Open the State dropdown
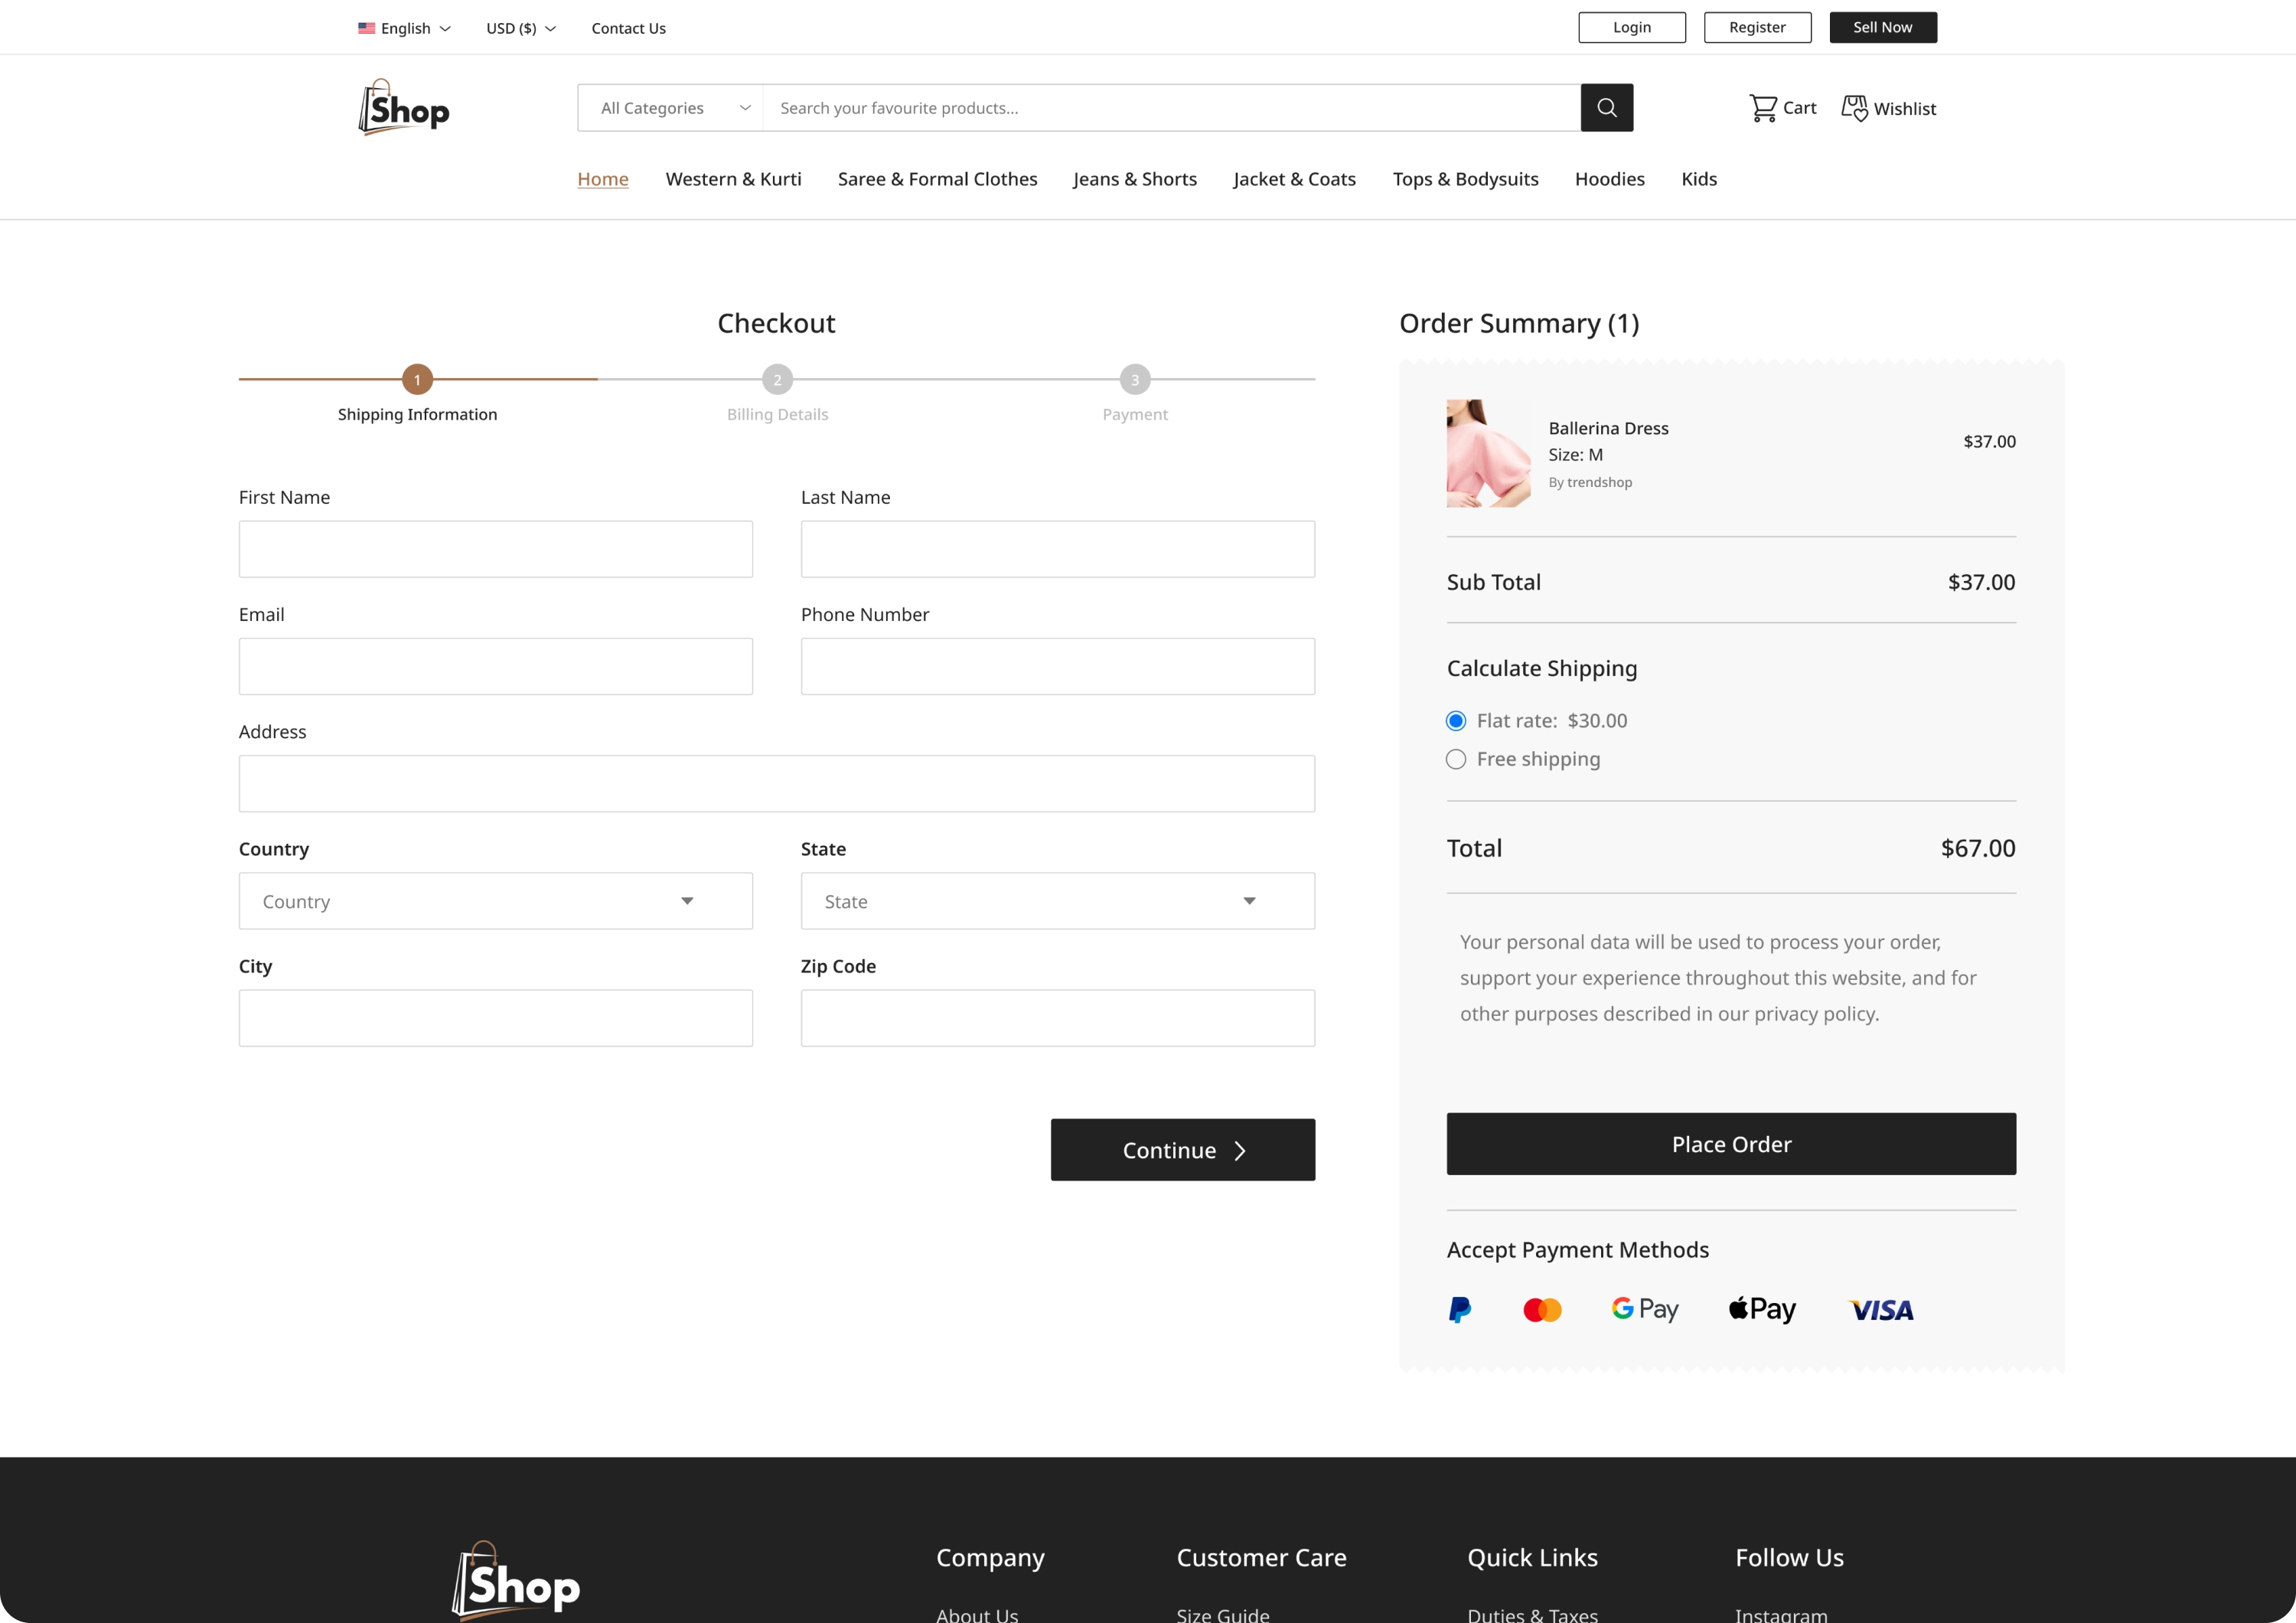 [1057, 900]
